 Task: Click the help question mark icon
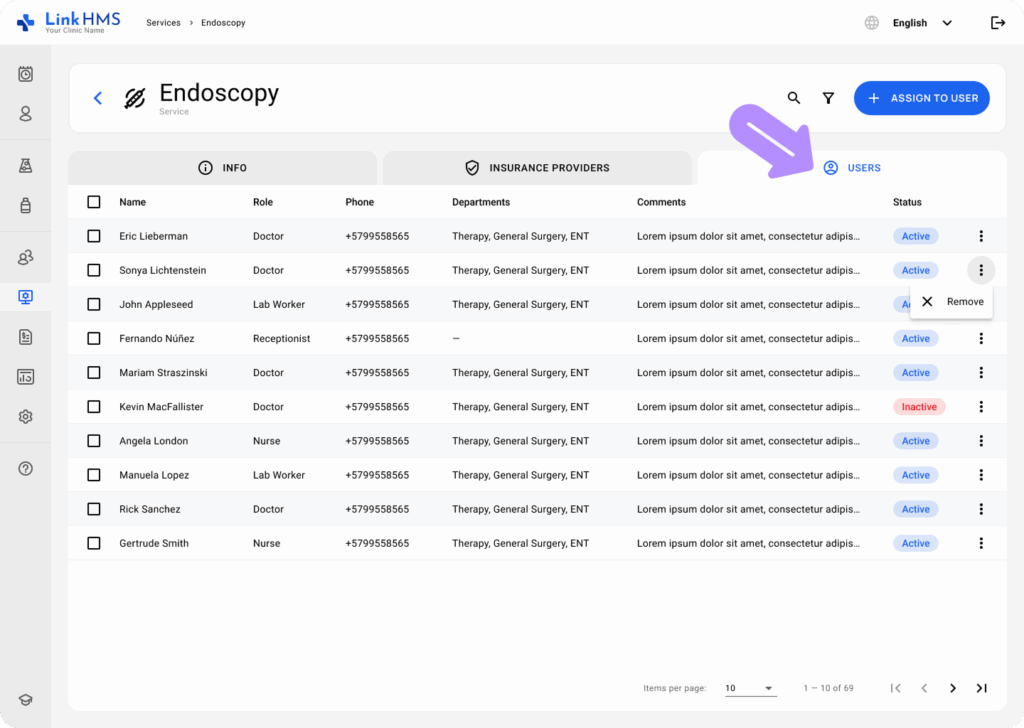pos(25,468)
